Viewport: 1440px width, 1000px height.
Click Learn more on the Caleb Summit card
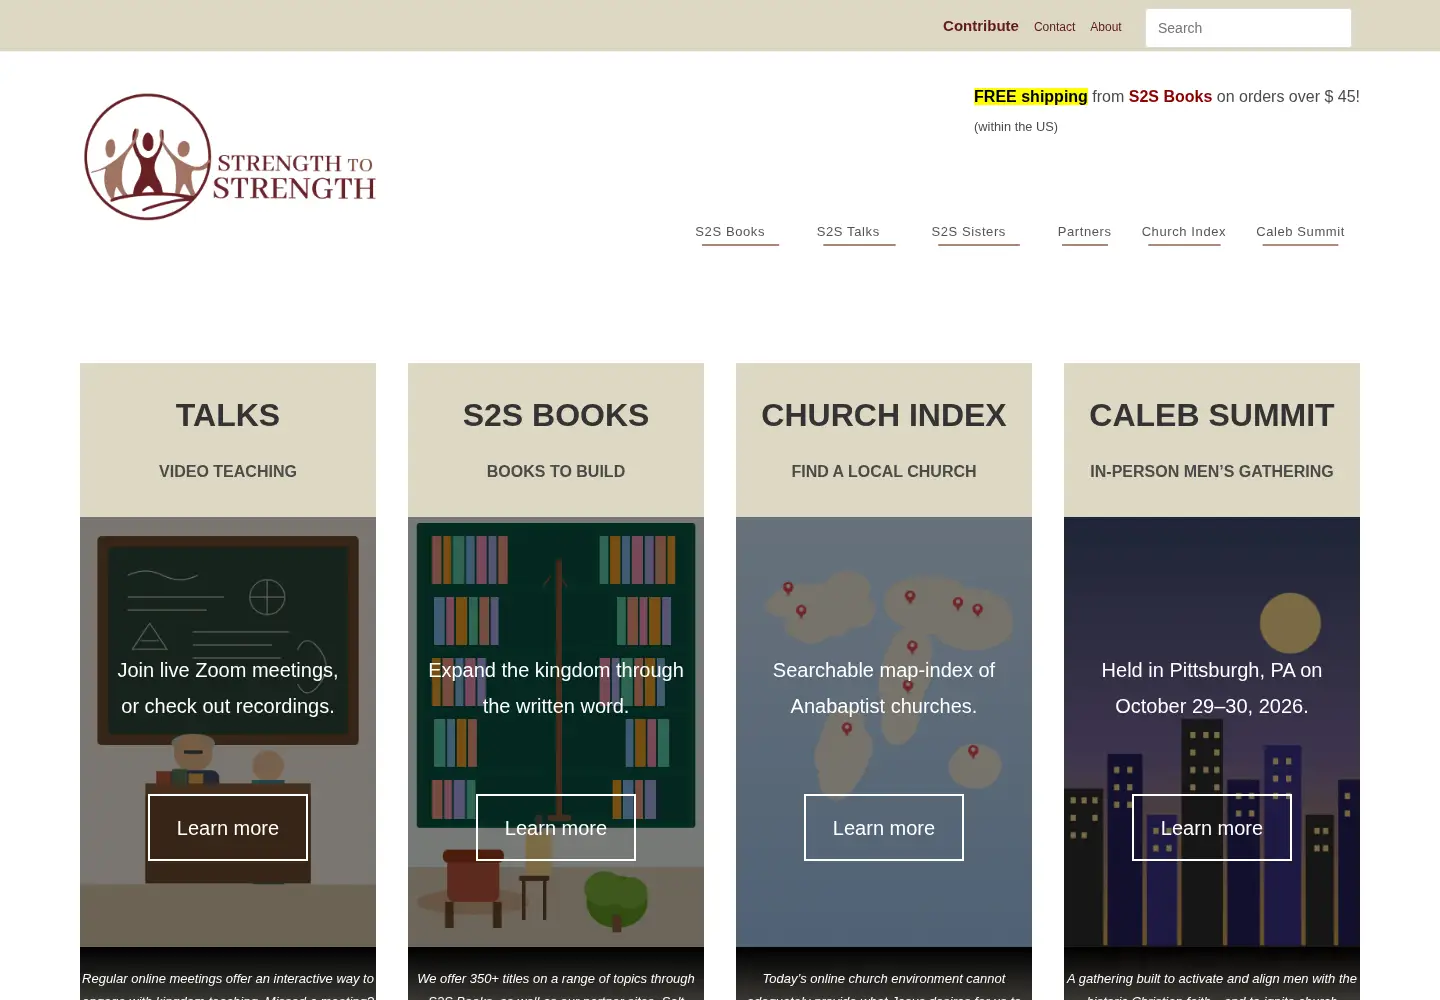pos(1212,828)
